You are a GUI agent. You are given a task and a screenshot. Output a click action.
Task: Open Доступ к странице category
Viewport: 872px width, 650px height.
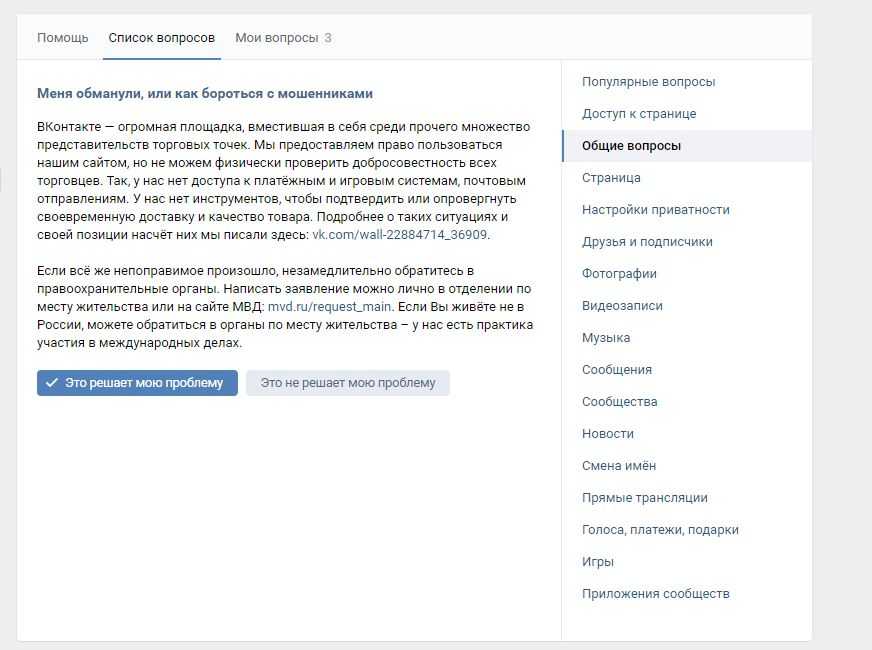[687, 113]
